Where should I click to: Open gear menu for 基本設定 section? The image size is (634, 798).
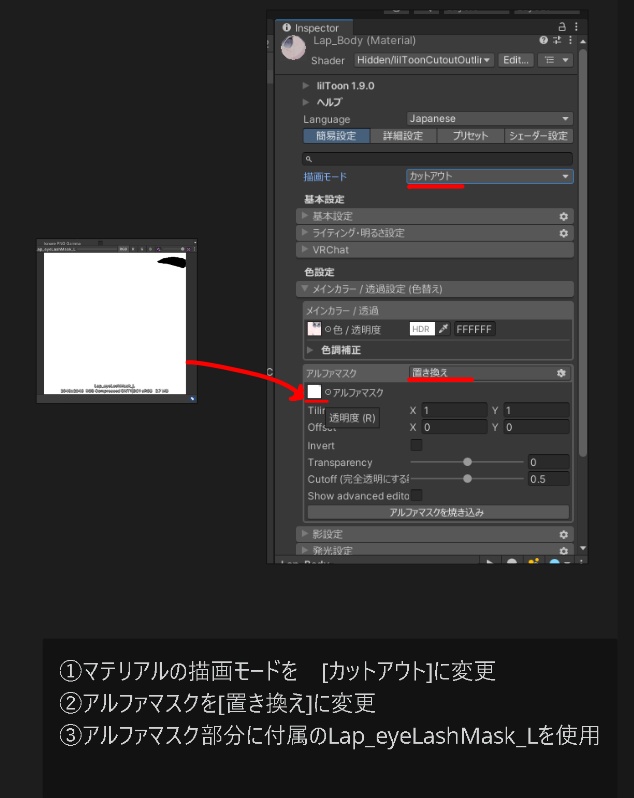pos(563,216)
